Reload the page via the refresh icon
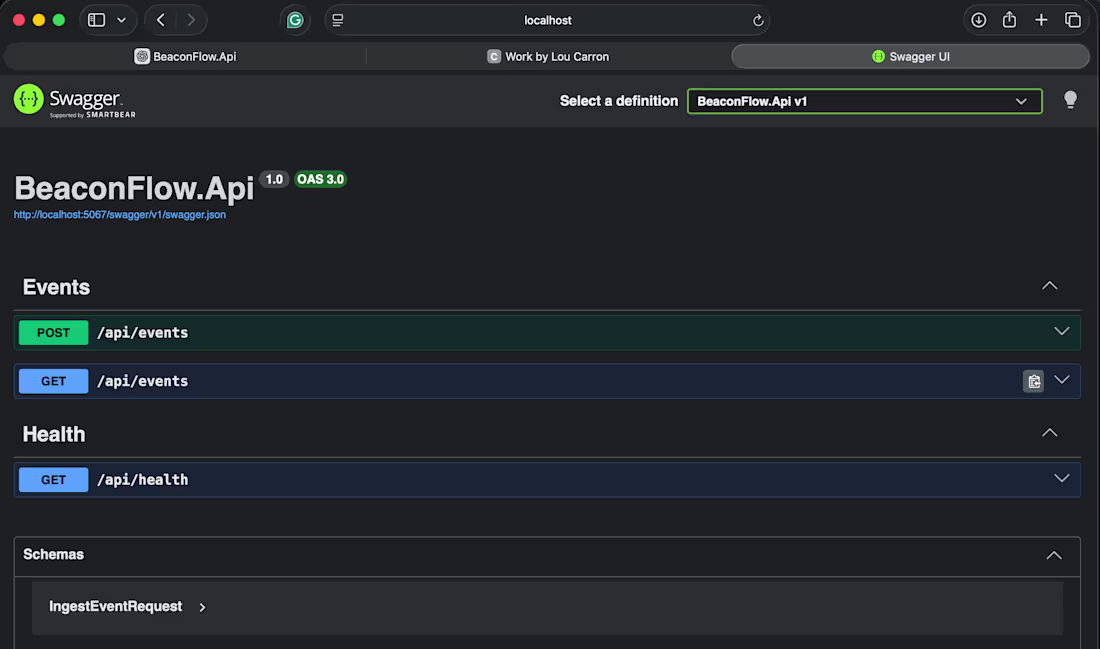1100x649 pixels. coord(757,19)
